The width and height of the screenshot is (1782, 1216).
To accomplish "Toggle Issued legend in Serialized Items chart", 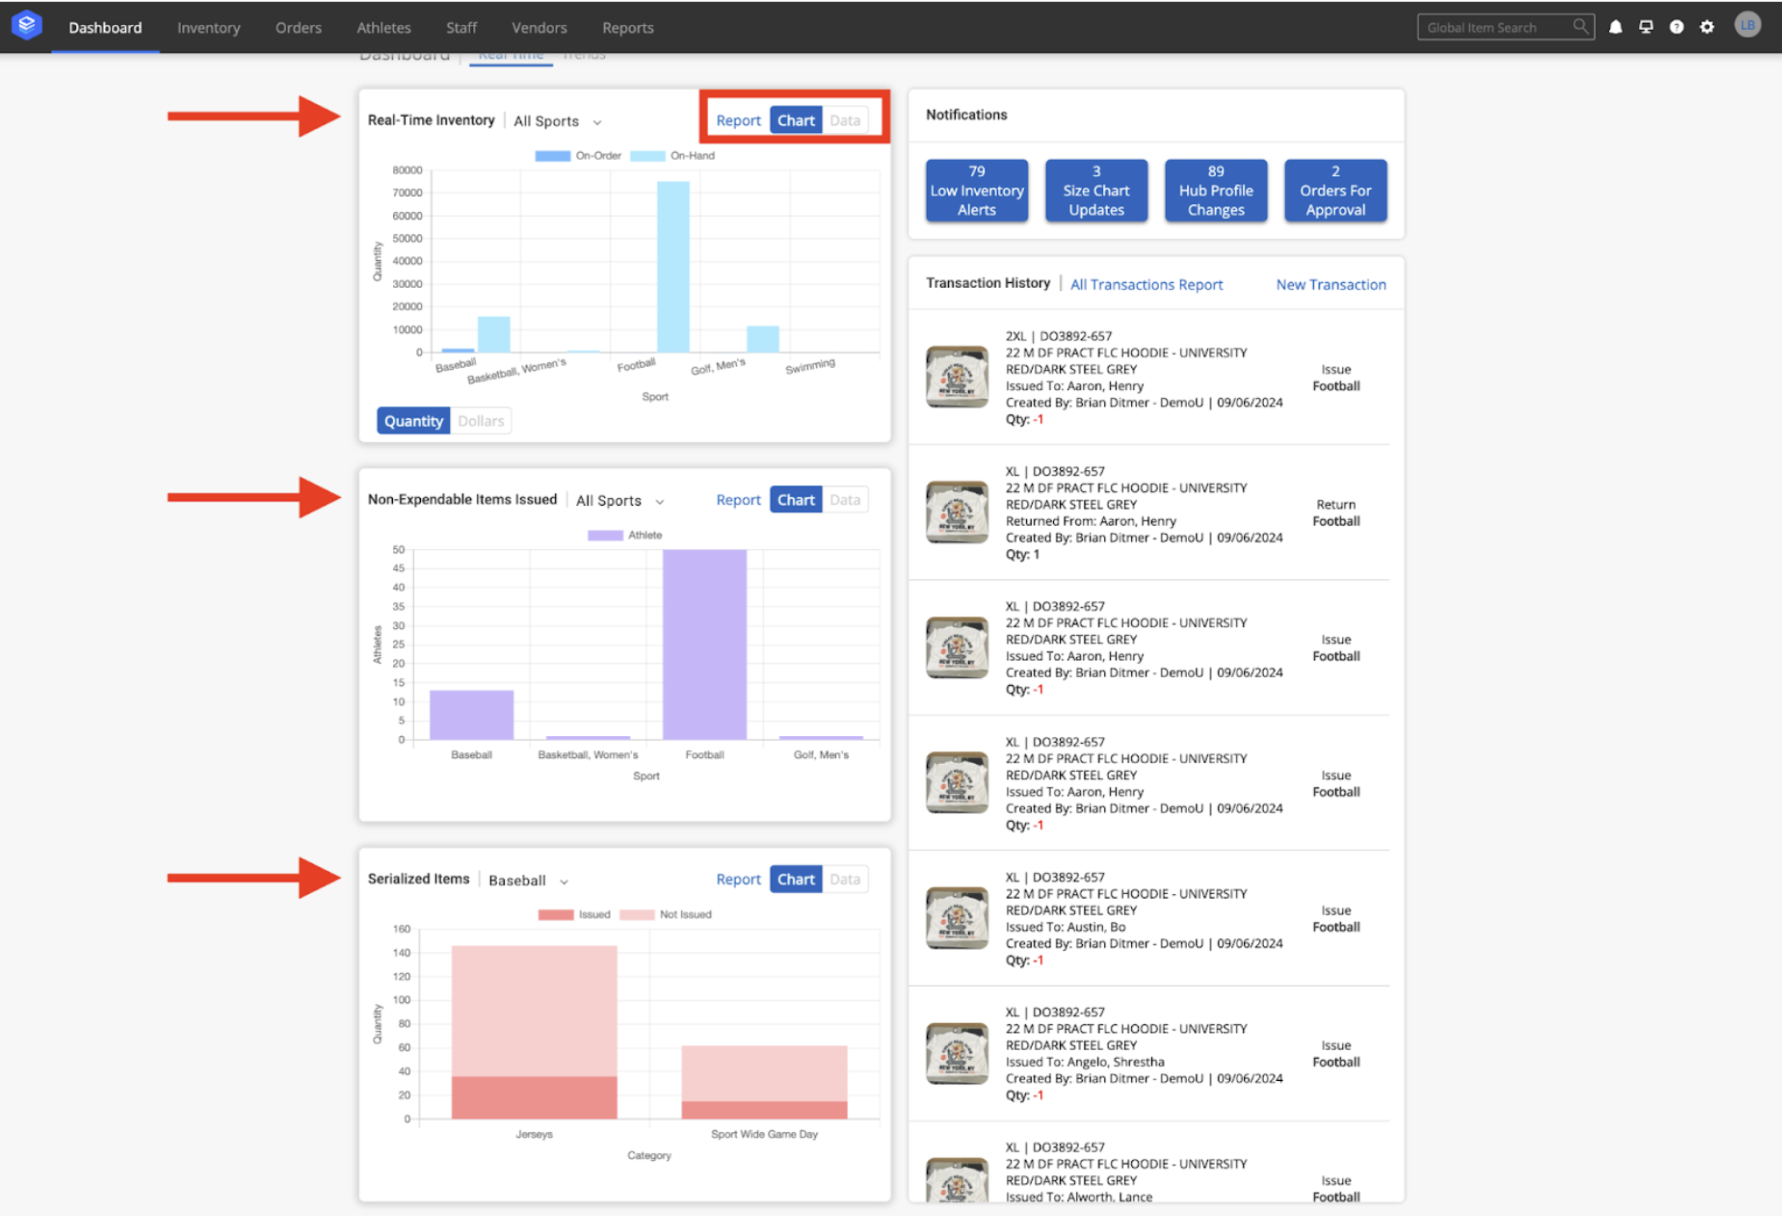I will (x=556, y=915).
